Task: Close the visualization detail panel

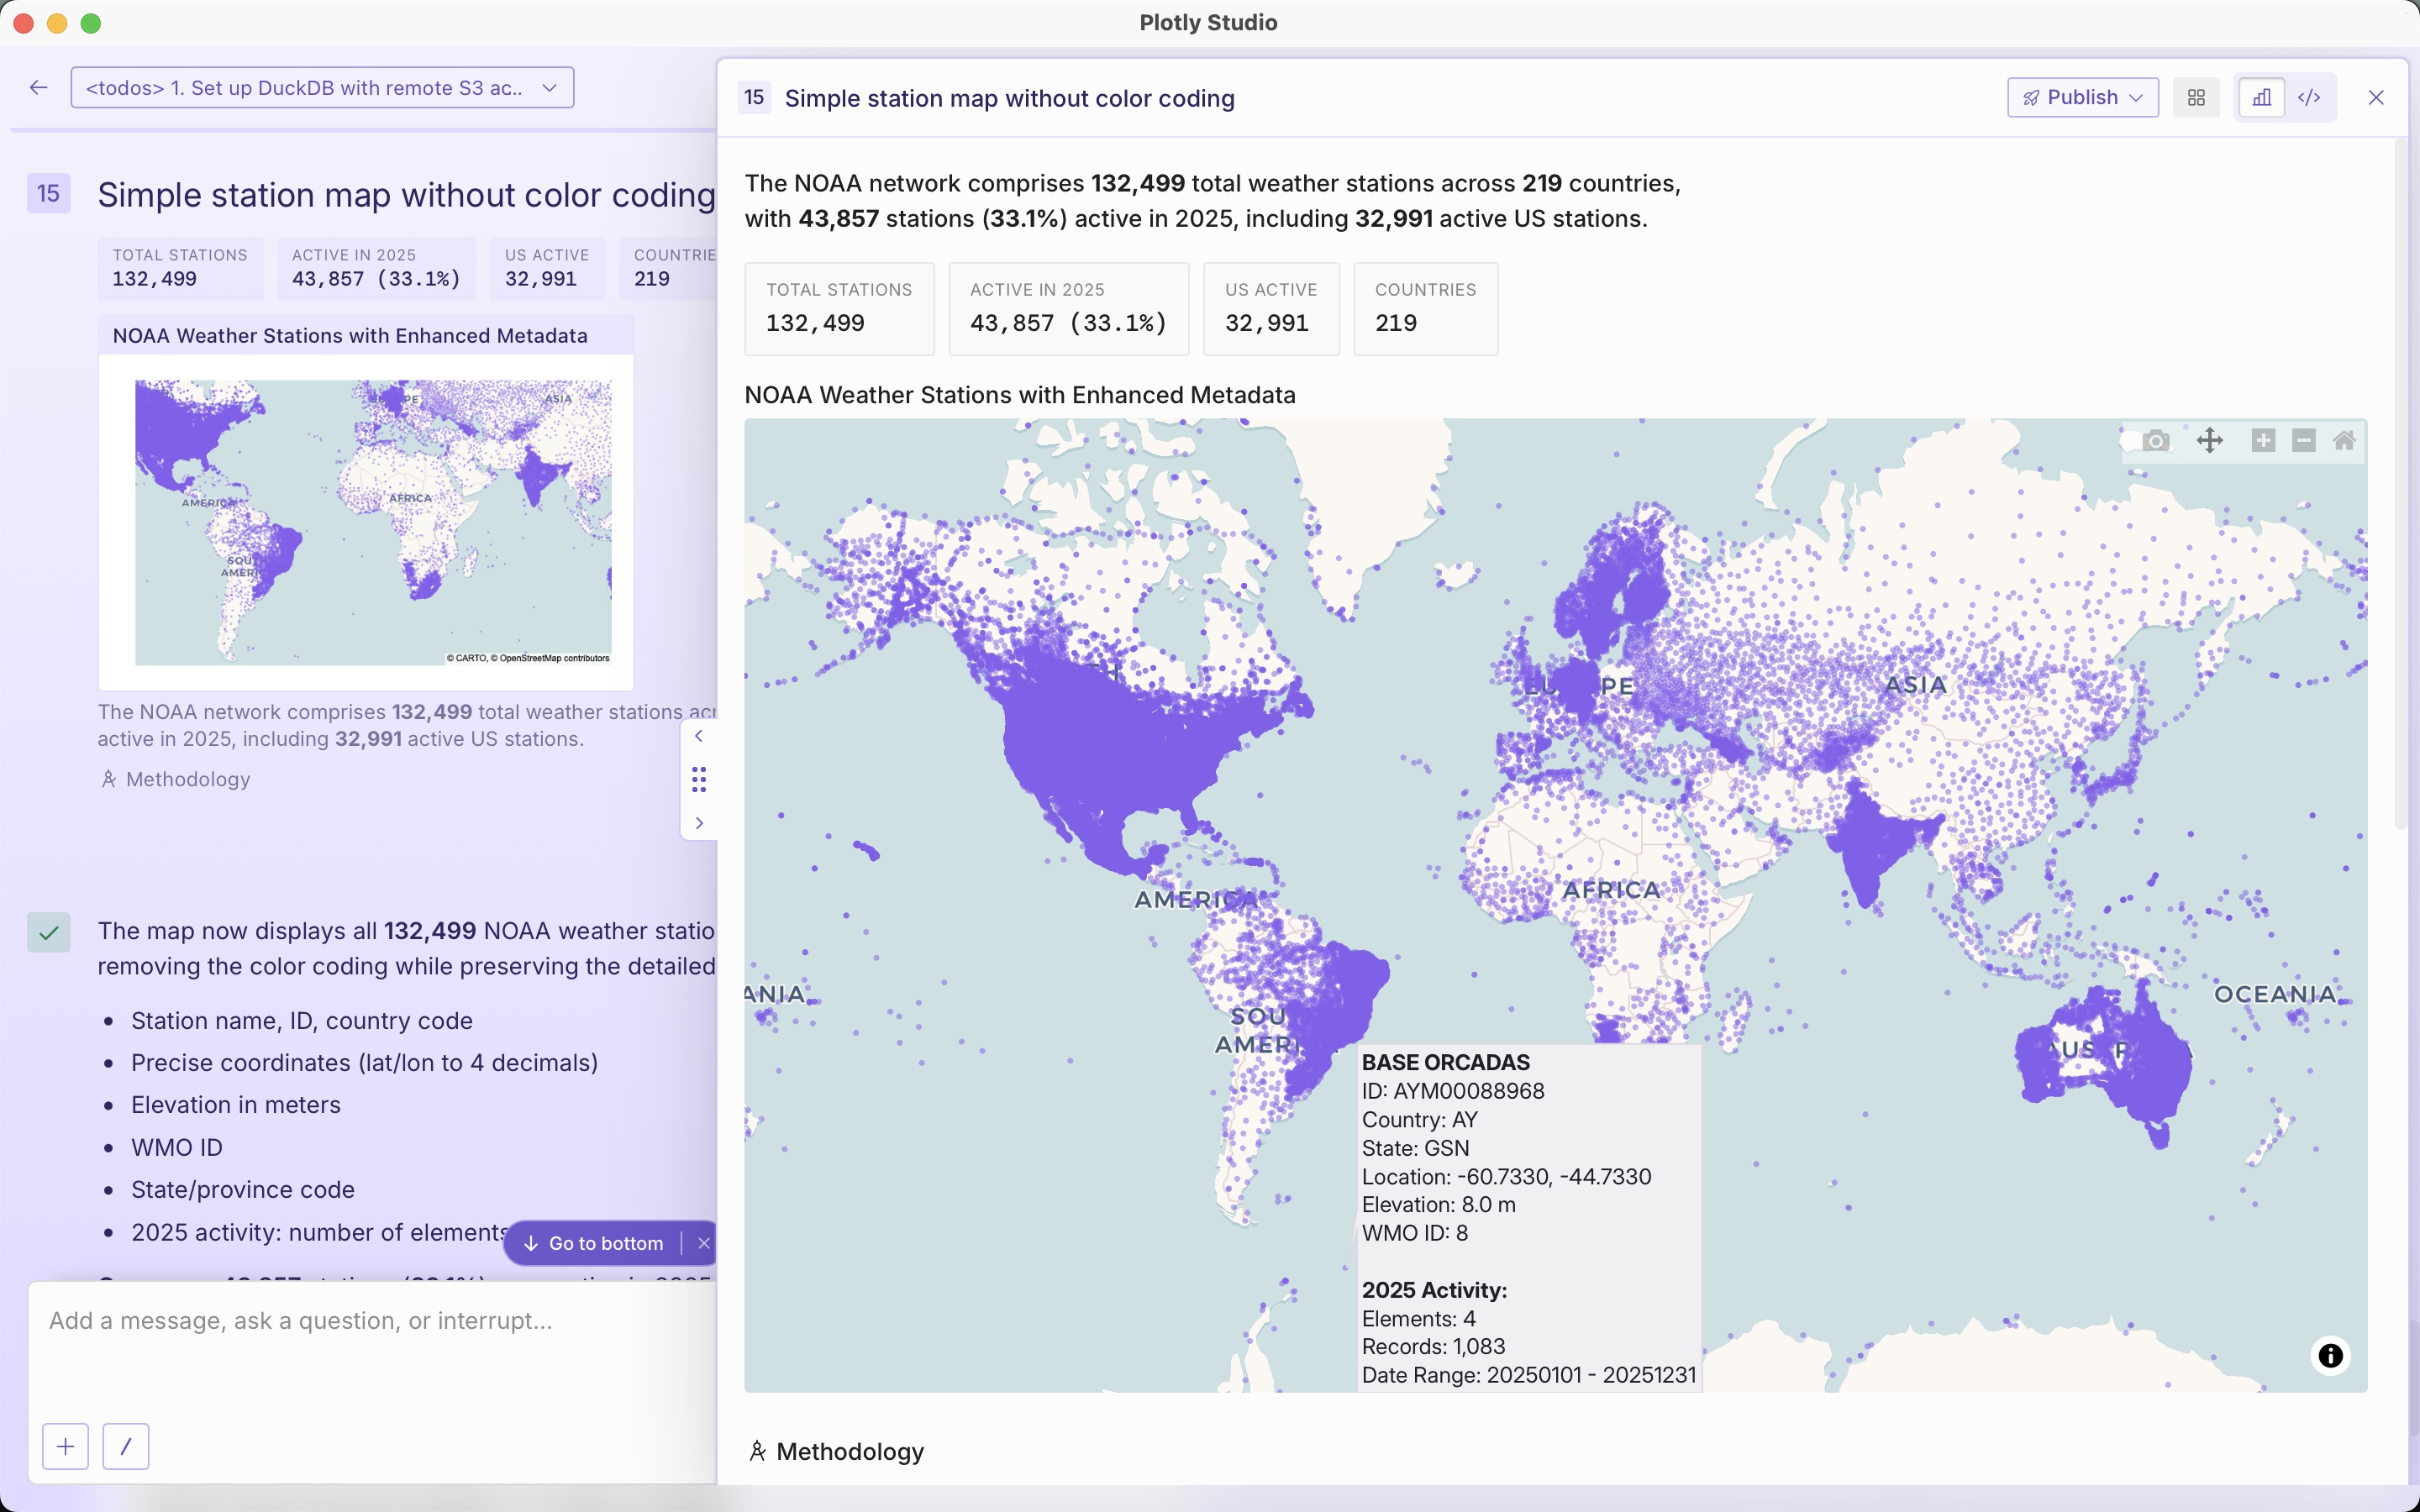Action: coord(2376,97)
